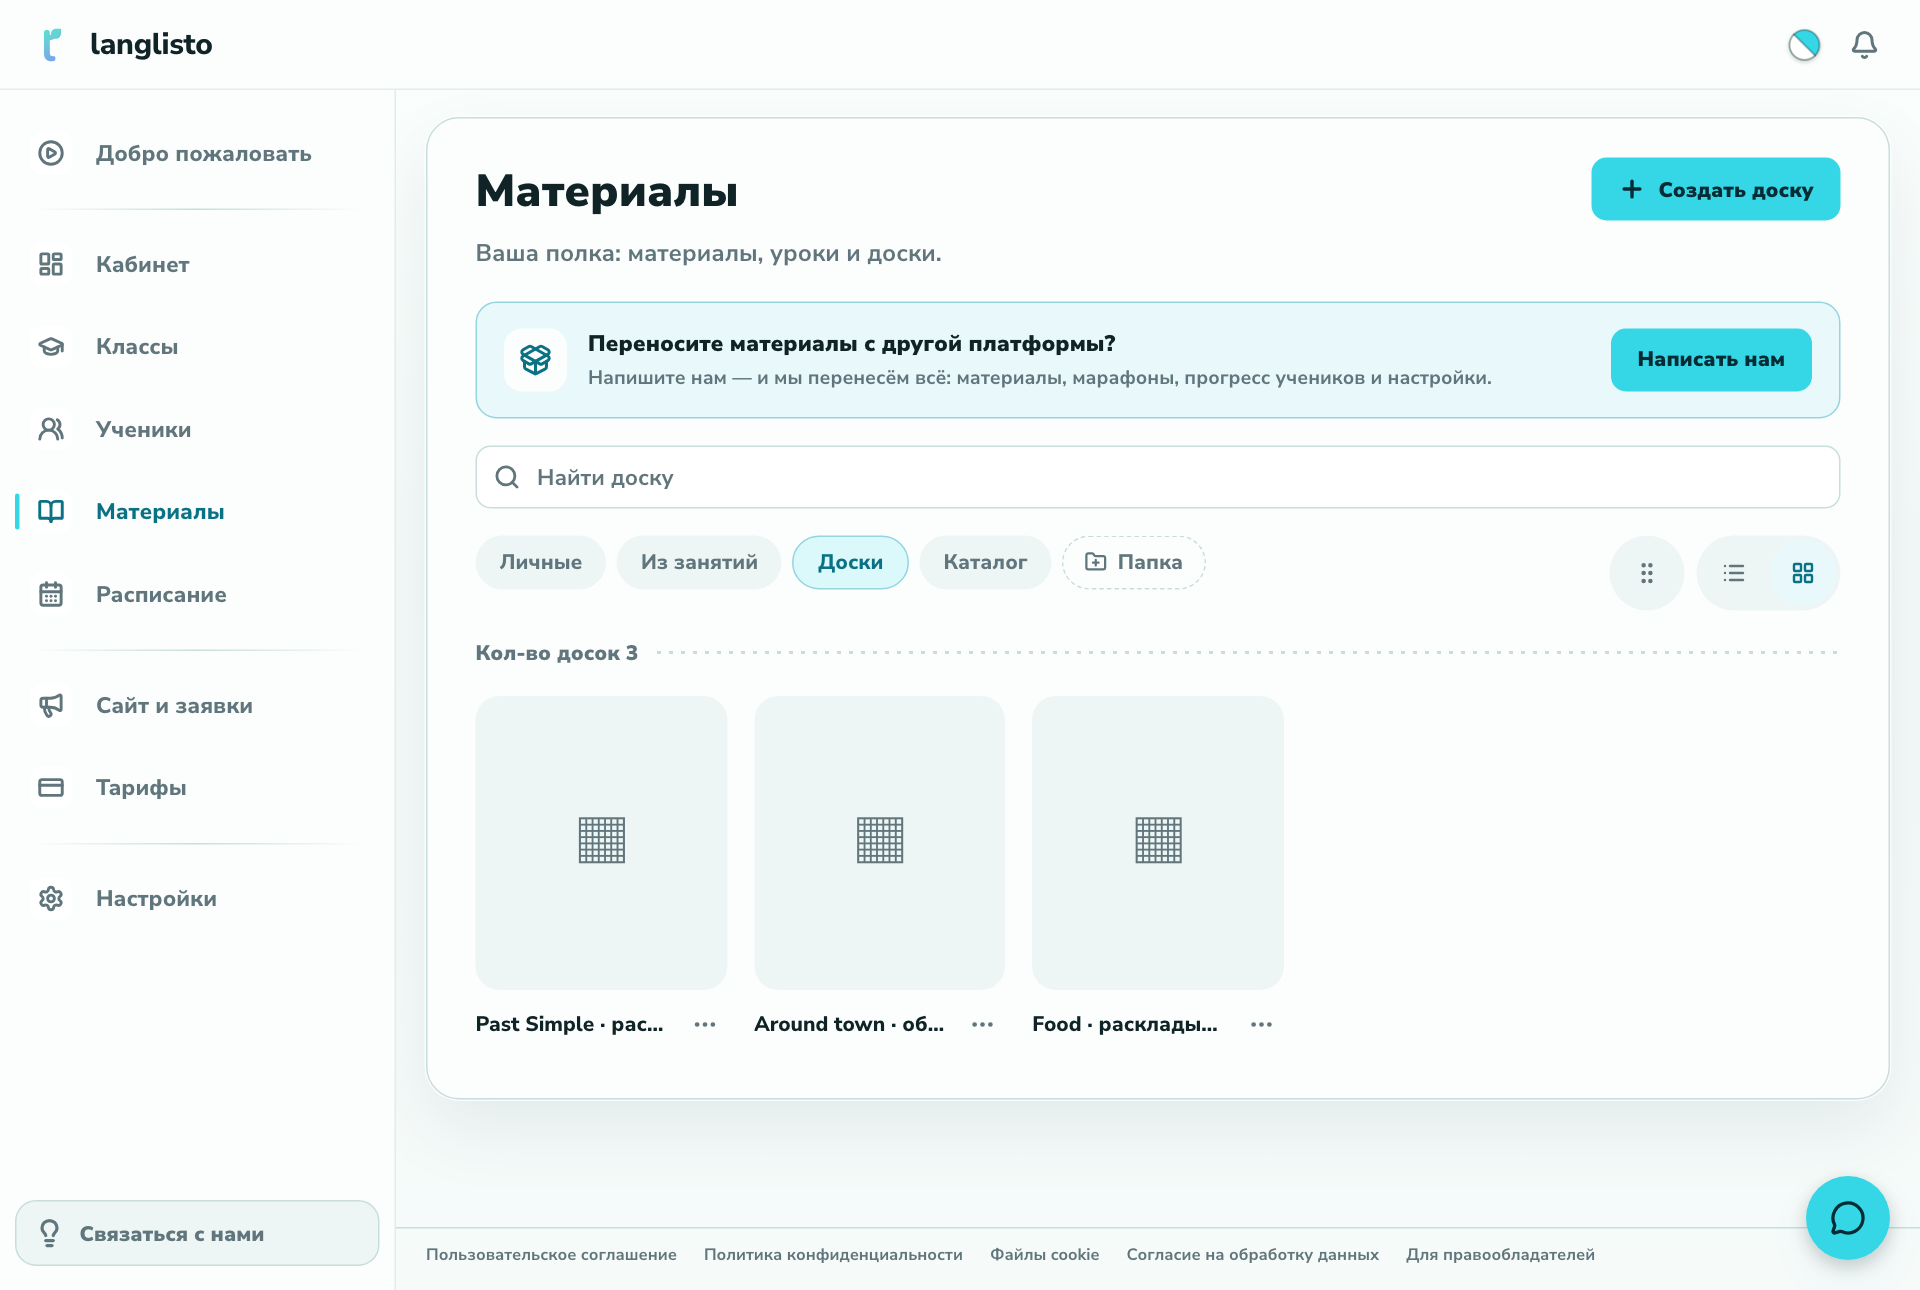Select the Личные filter tab
Image resolution: width=1920 pixels, height=1290 pixels.
pos(540,562)
